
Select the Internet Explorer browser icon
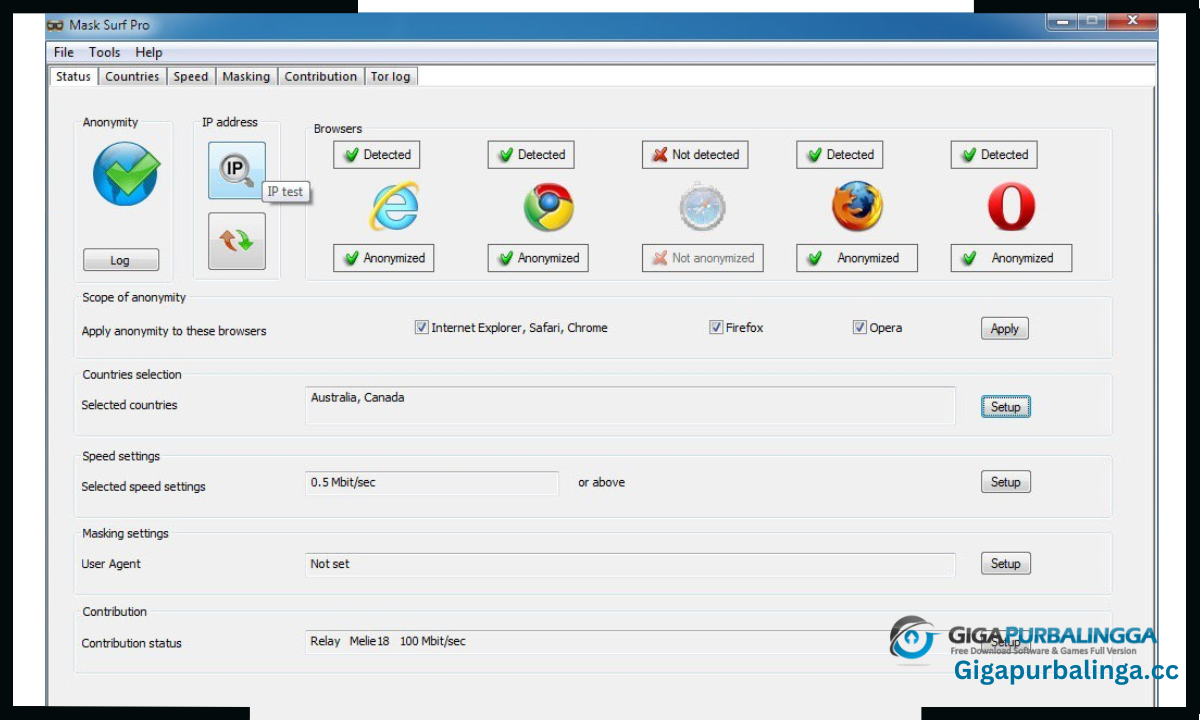pos(394,207)
